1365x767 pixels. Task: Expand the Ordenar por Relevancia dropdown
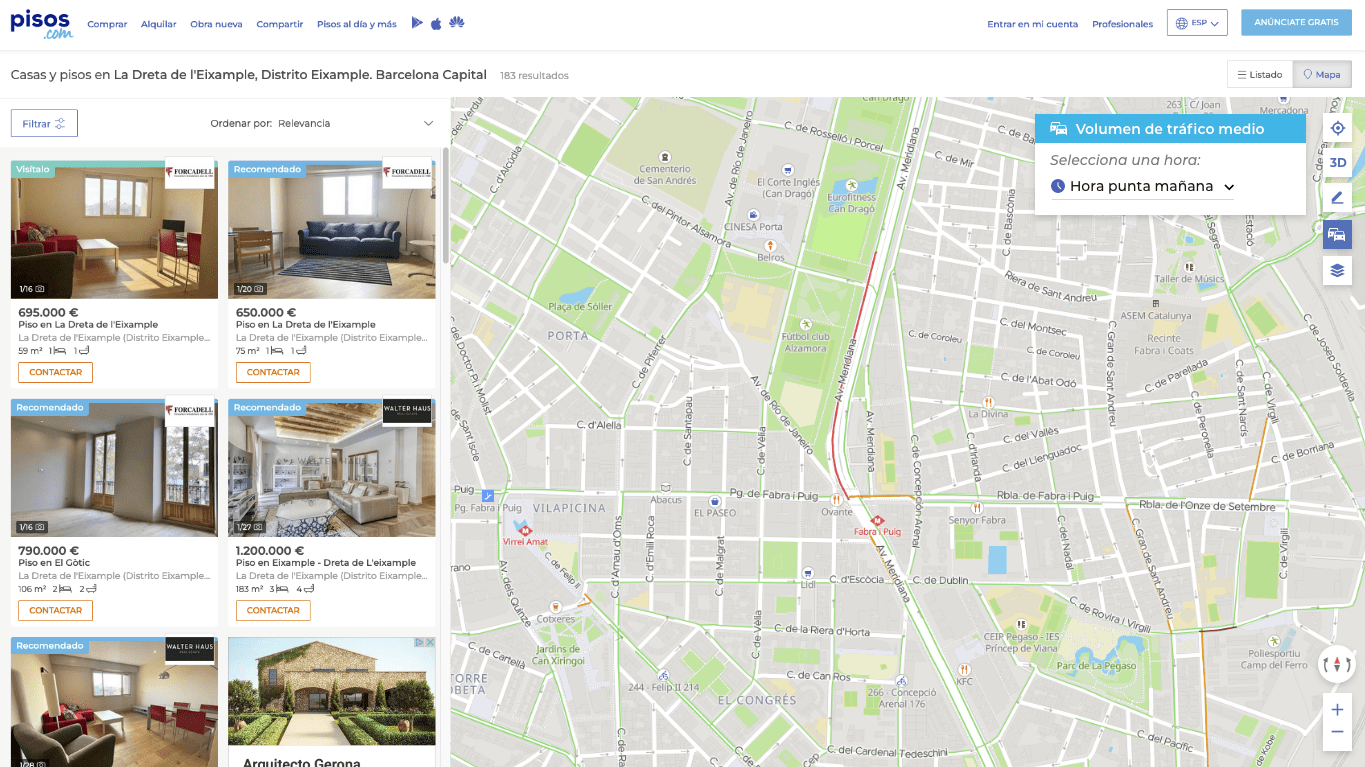[322, 124]
